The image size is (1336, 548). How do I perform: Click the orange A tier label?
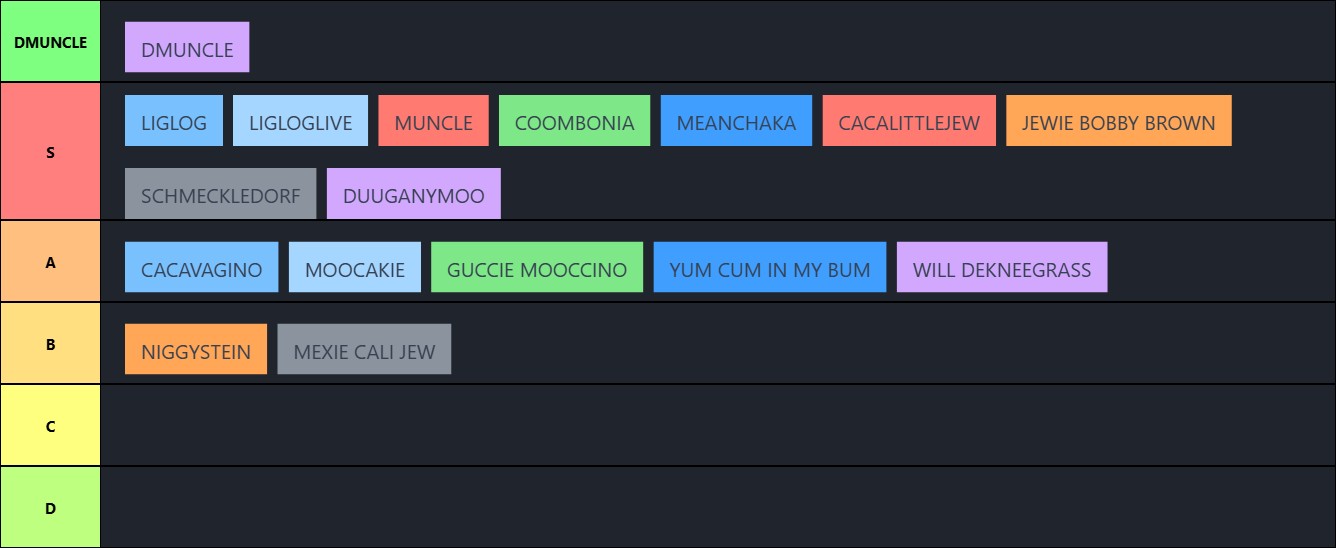click(x=50, y=262)
